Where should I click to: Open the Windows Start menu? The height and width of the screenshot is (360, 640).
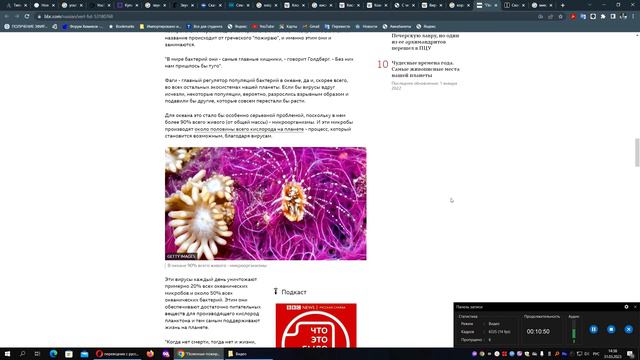pyautogui.click(x=7, y=354)
